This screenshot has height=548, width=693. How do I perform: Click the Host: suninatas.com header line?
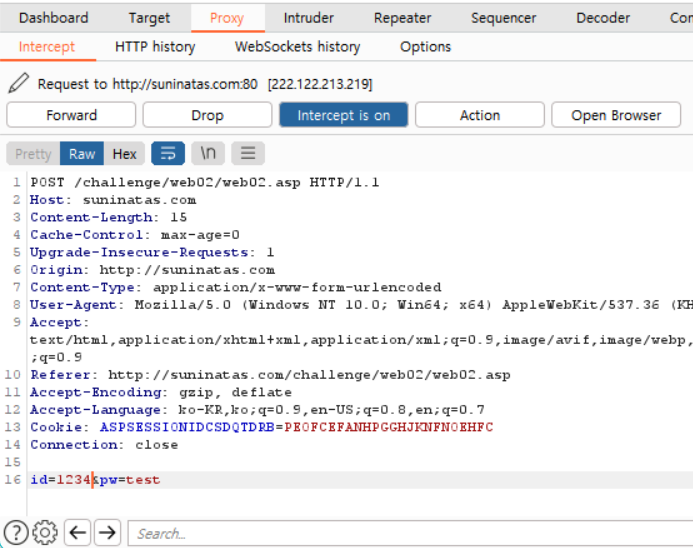[113, 200]
